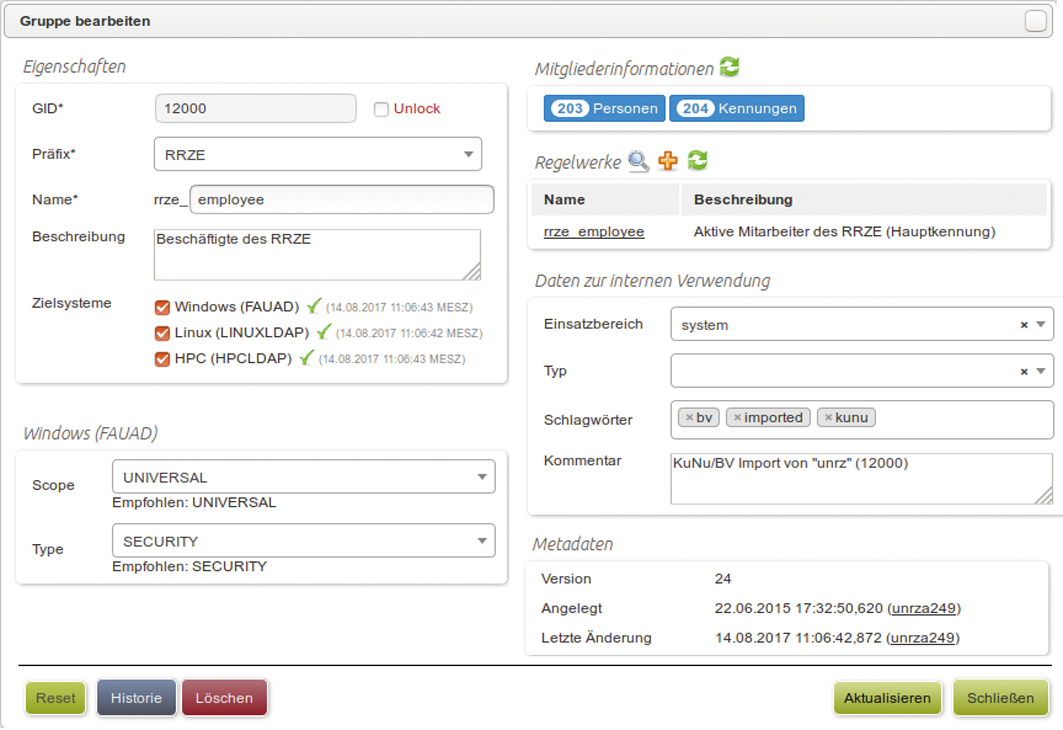This screenshot has height=730, width=1063.
Task: Show the 203 Personen members
Action: (603, 109)
